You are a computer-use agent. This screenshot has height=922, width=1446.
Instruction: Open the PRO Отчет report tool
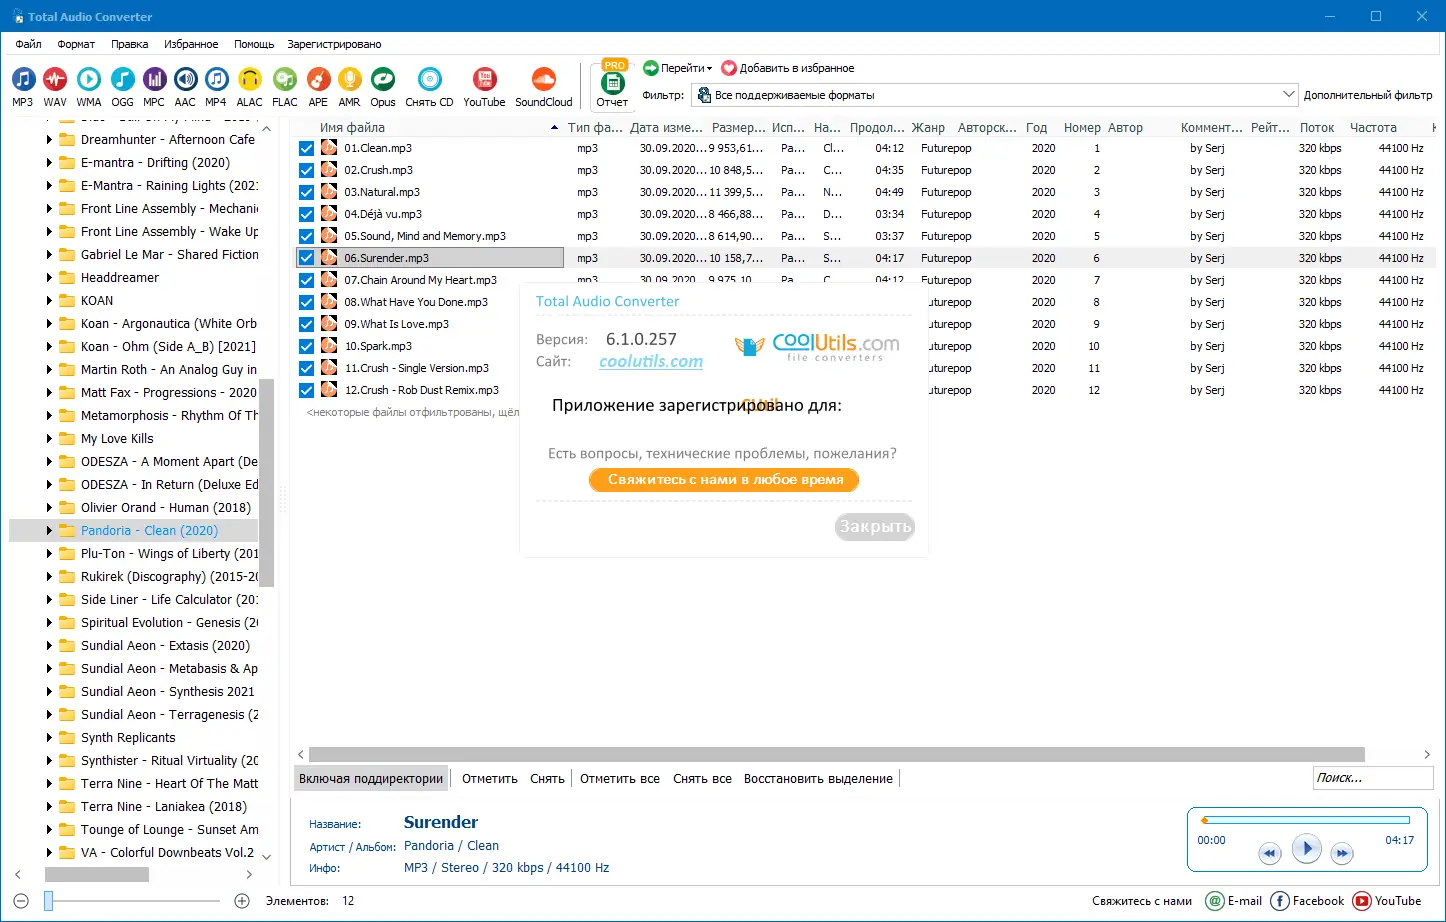tap(612, 85)
